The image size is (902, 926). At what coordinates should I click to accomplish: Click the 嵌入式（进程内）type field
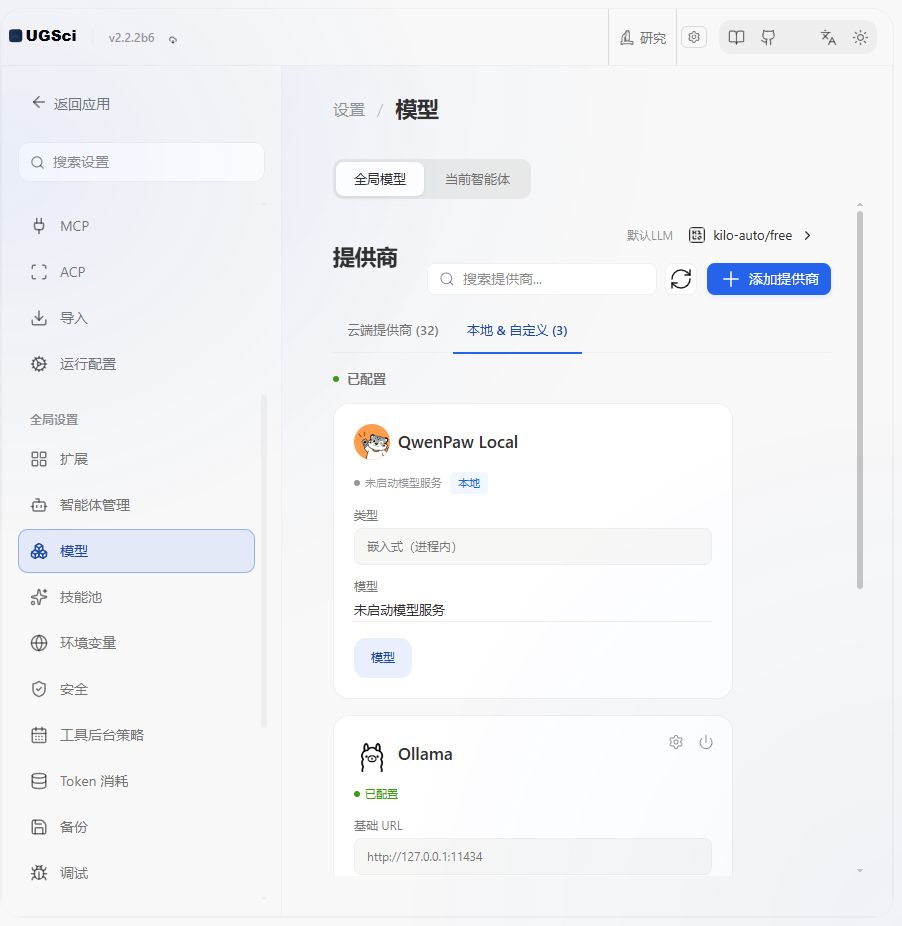533,547
